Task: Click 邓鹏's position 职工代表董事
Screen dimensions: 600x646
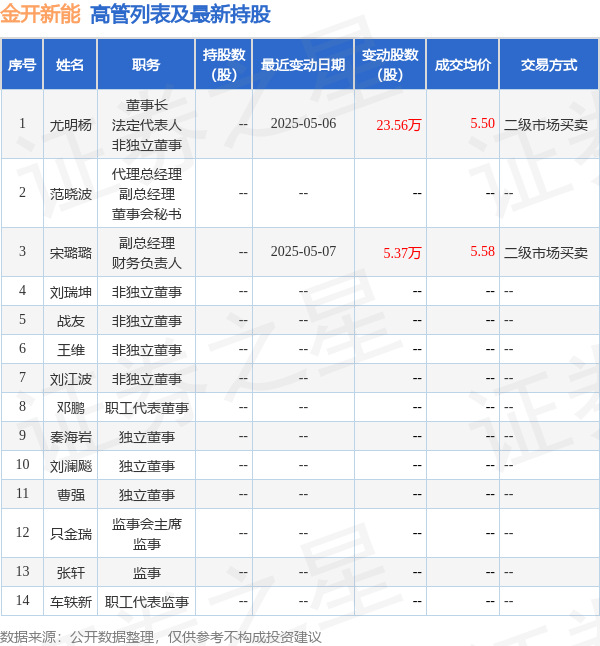Action: pos(146,407)
